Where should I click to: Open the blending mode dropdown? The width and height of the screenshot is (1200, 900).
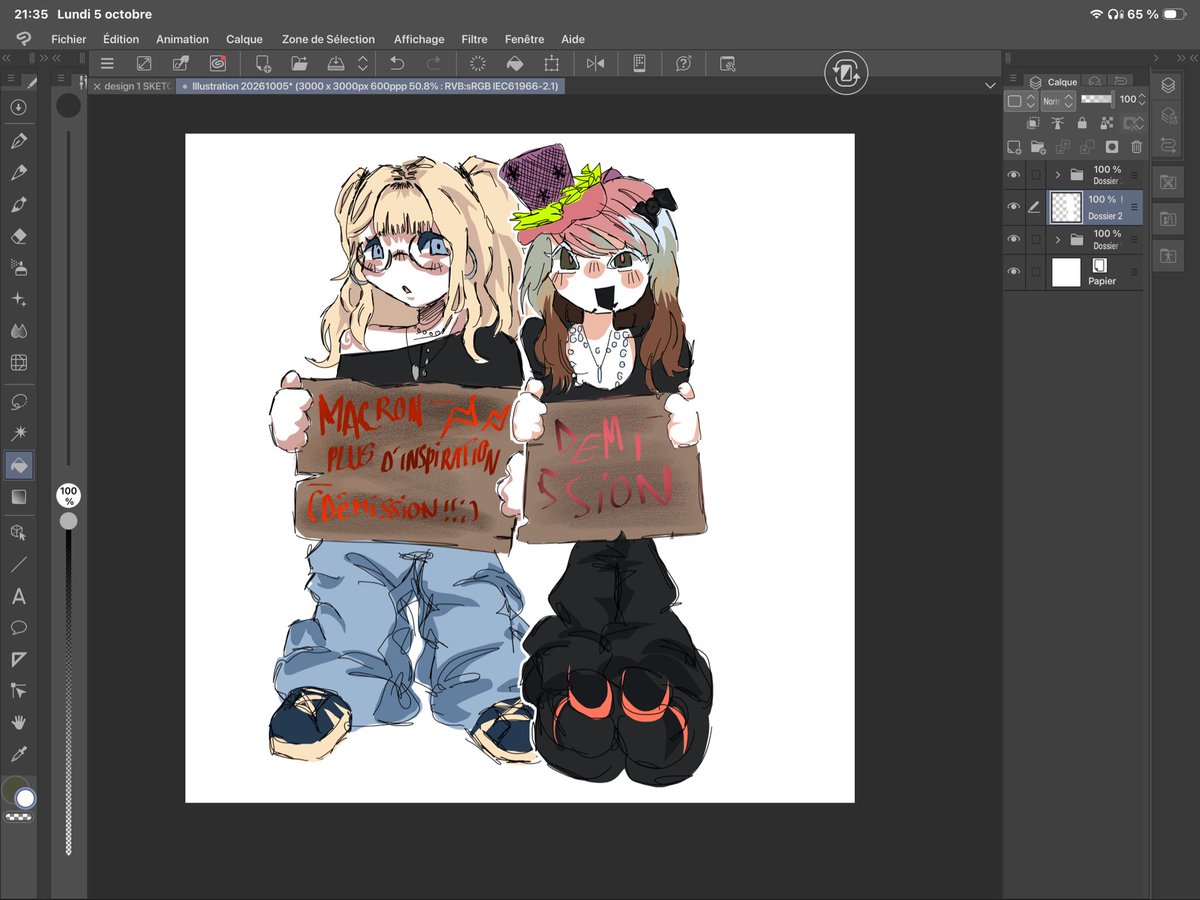[1058, 100]
